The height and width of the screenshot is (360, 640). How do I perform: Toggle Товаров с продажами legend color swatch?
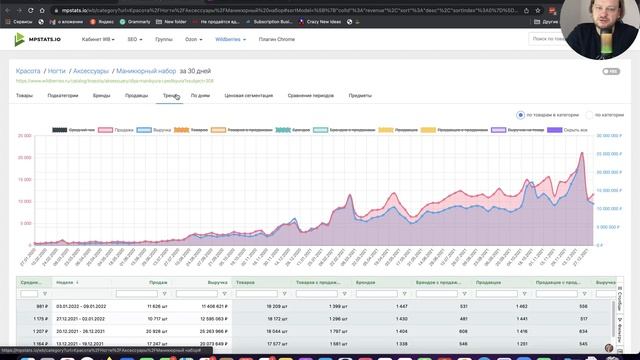click(218, 130)
